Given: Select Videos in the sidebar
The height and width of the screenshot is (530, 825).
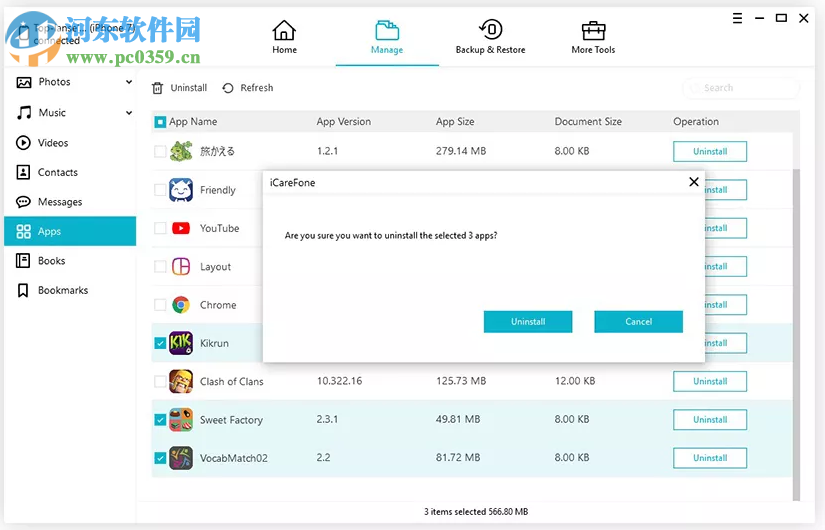Looking at the screenshot, I should (70, 143).
